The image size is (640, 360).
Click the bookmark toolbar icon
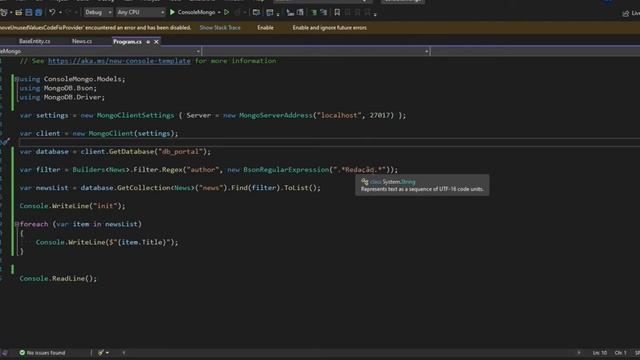pyautogui.click(x=337, y=13)
